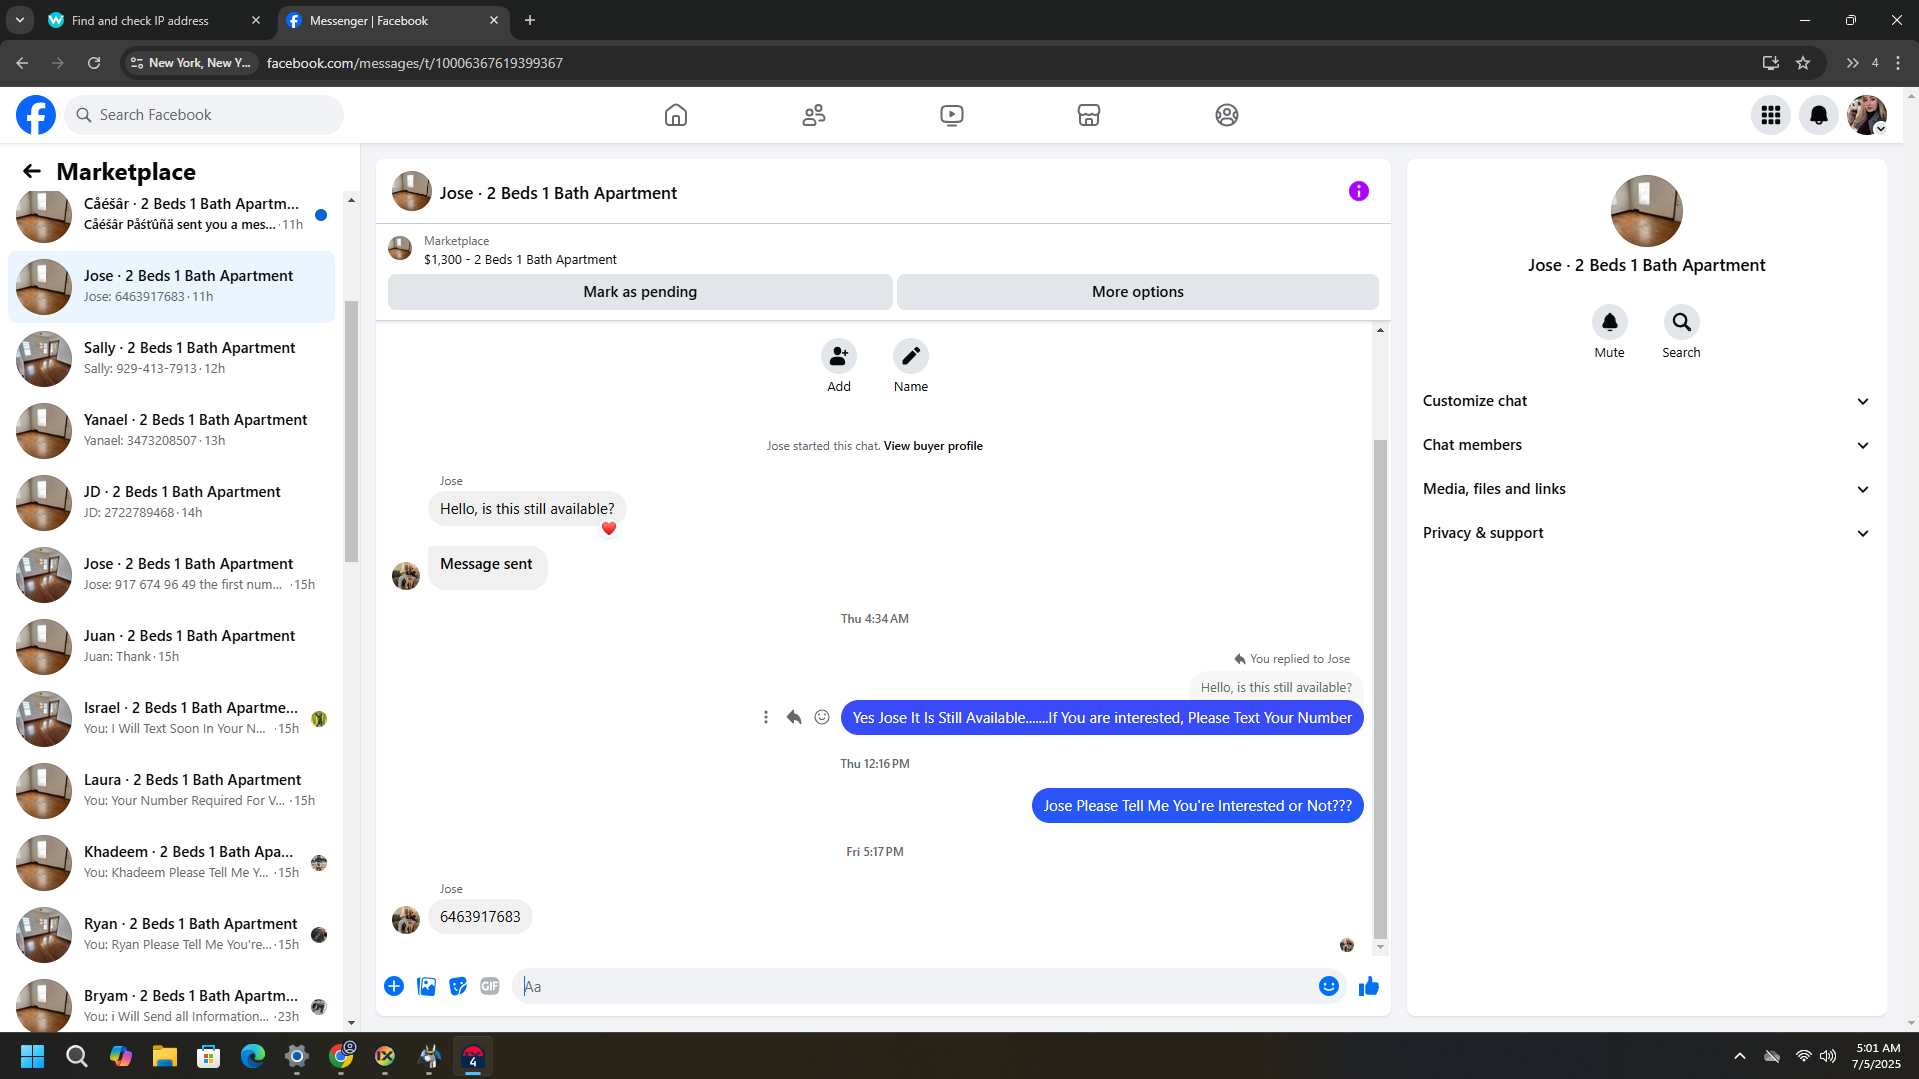Mark the listing as pending
Viewport: 1919px width, 1079px height.
[640, 292]
